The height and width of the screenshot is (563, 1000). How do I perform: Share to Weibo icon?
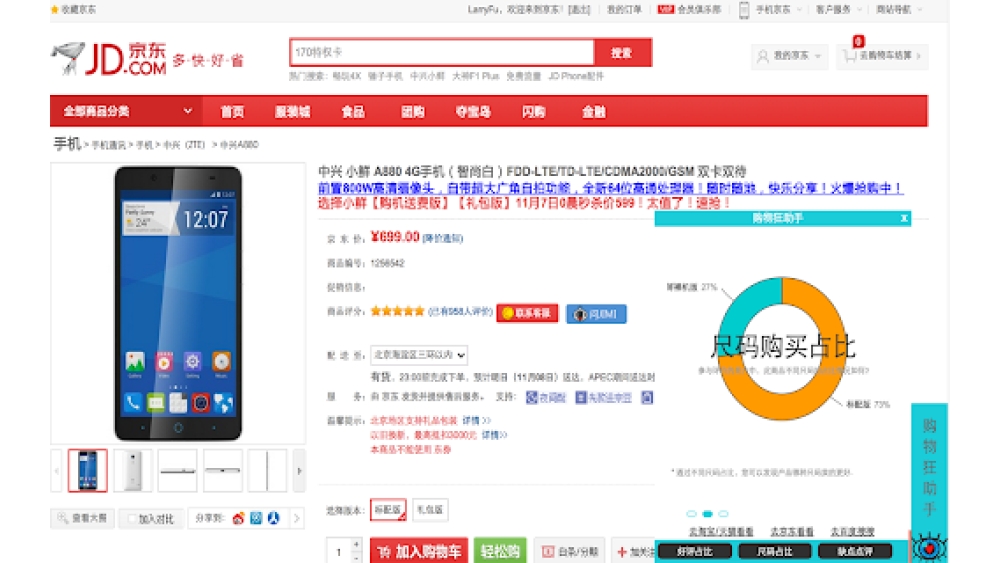pyautogui.click(x=239, y=518)
